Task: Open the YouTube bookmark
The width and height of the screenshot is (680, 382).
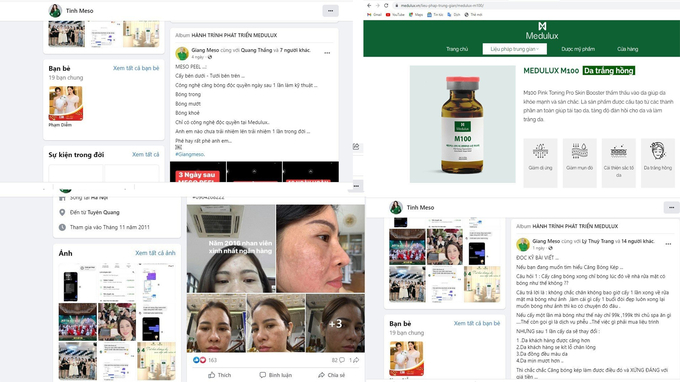Action: [395, 15]
